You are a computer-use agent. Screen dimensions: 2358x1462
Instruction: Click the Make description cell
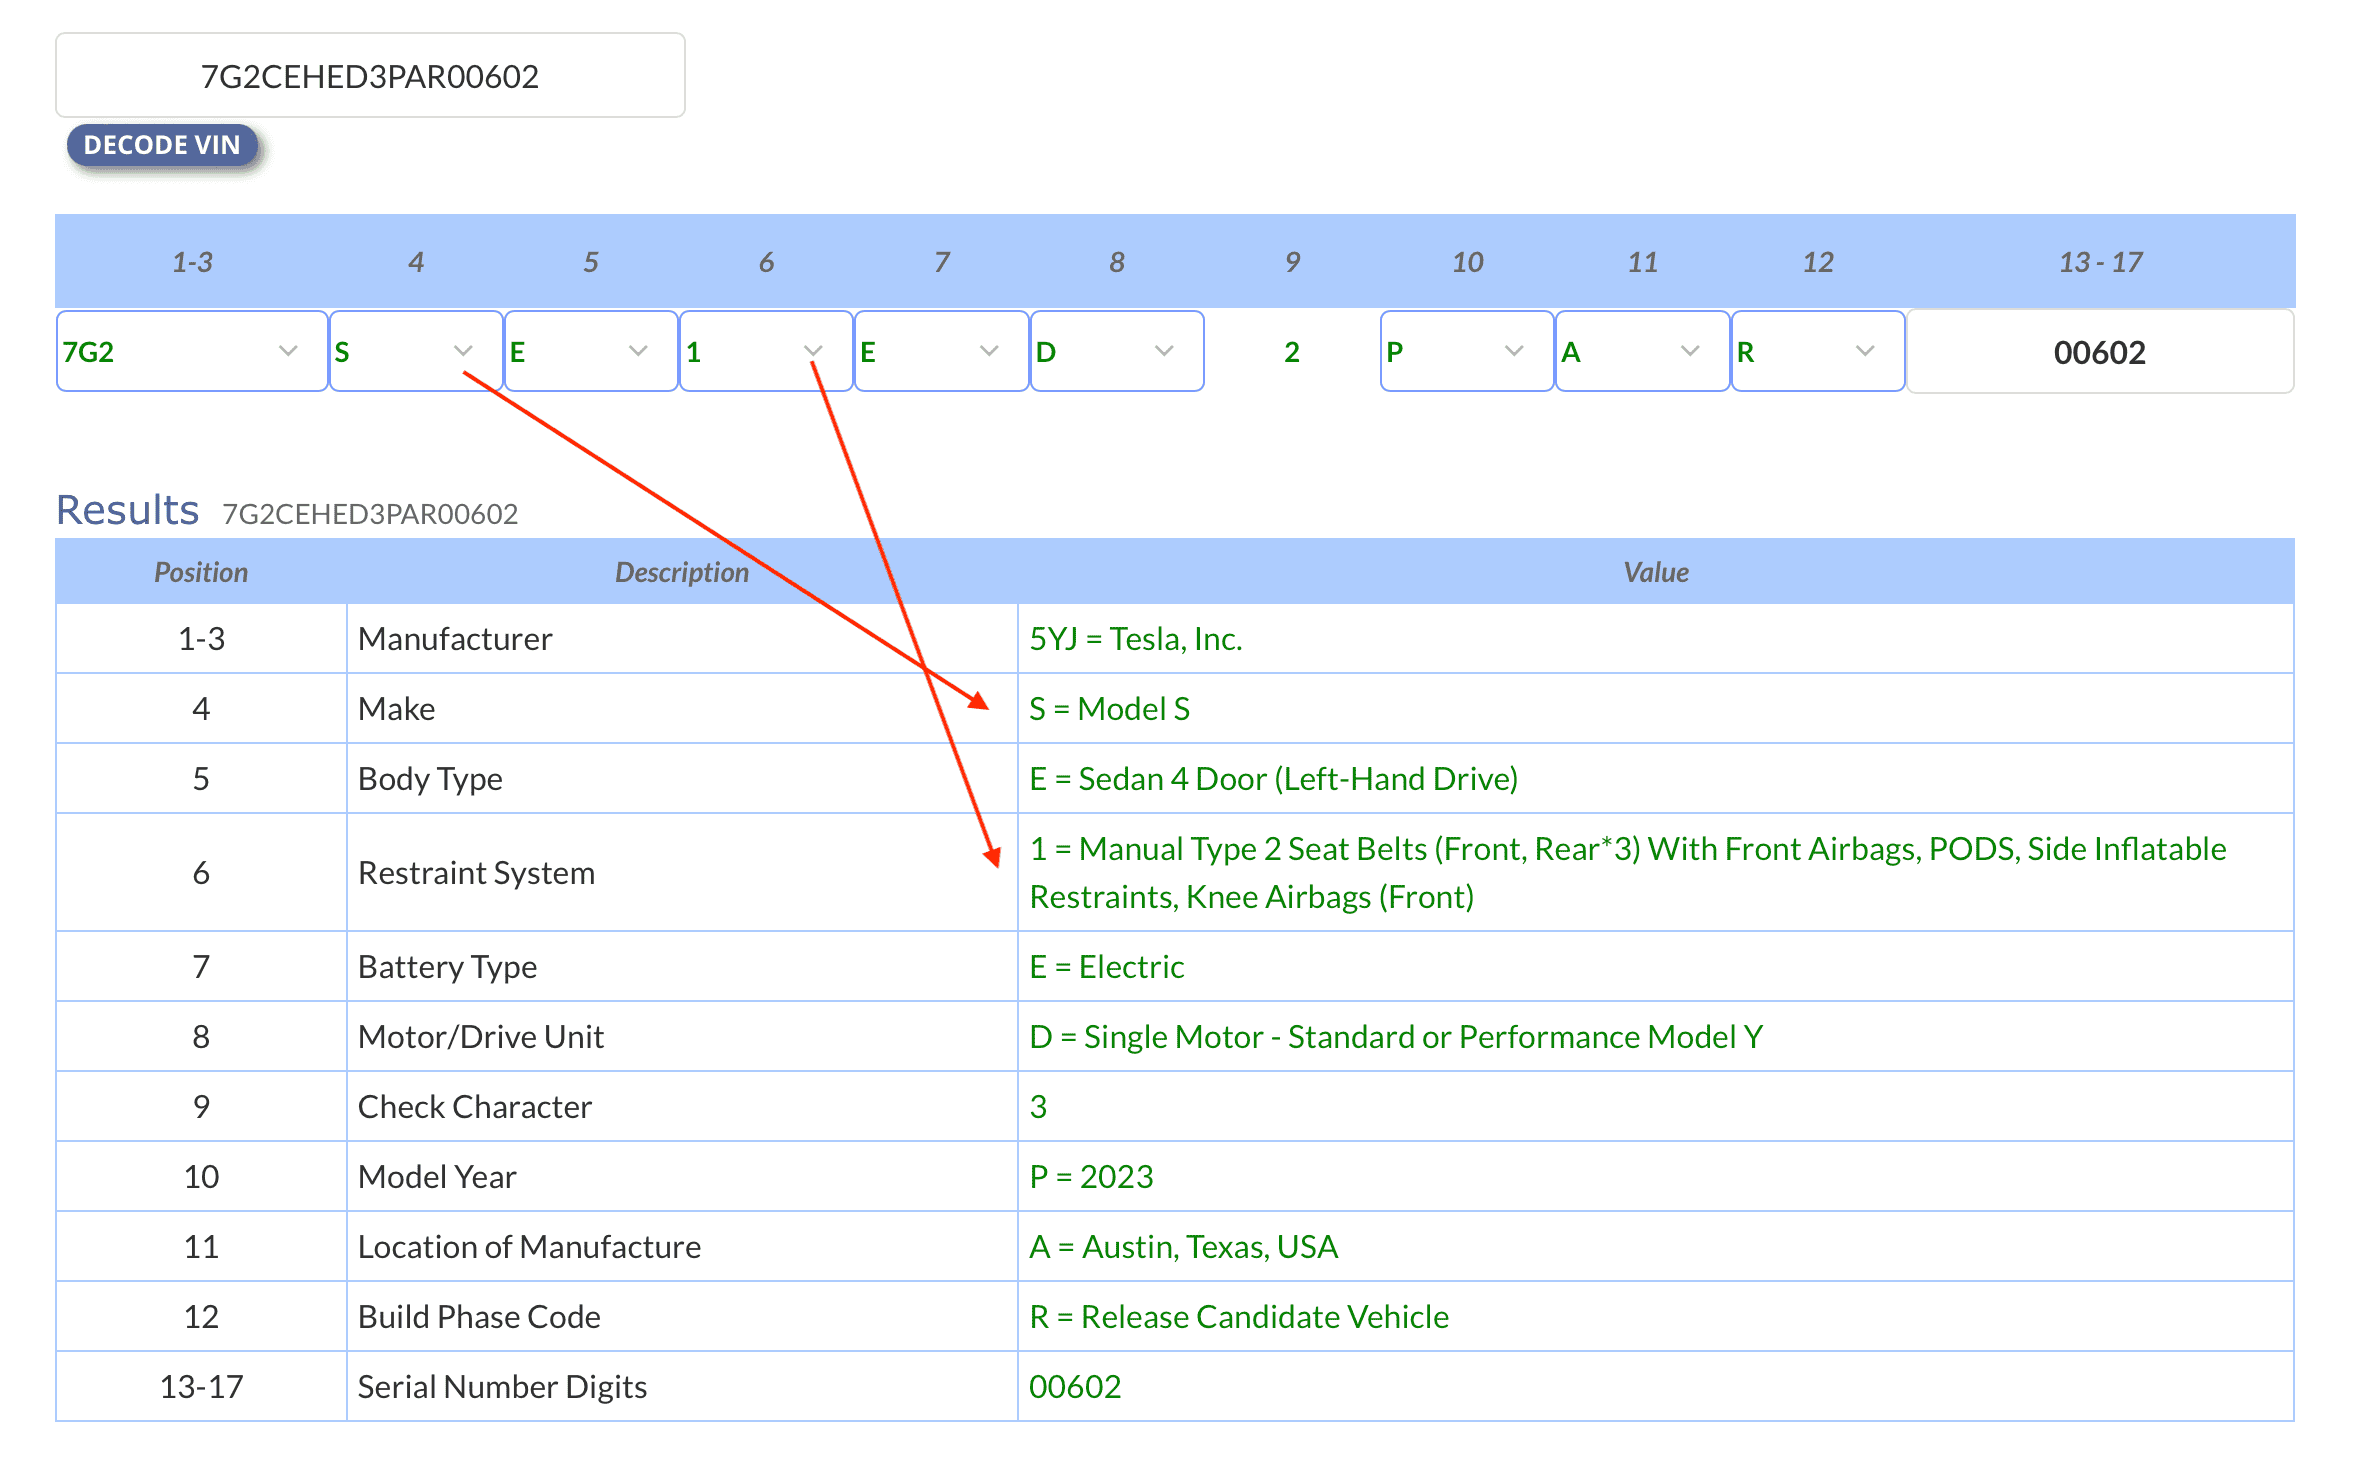[x=682, y=709]
